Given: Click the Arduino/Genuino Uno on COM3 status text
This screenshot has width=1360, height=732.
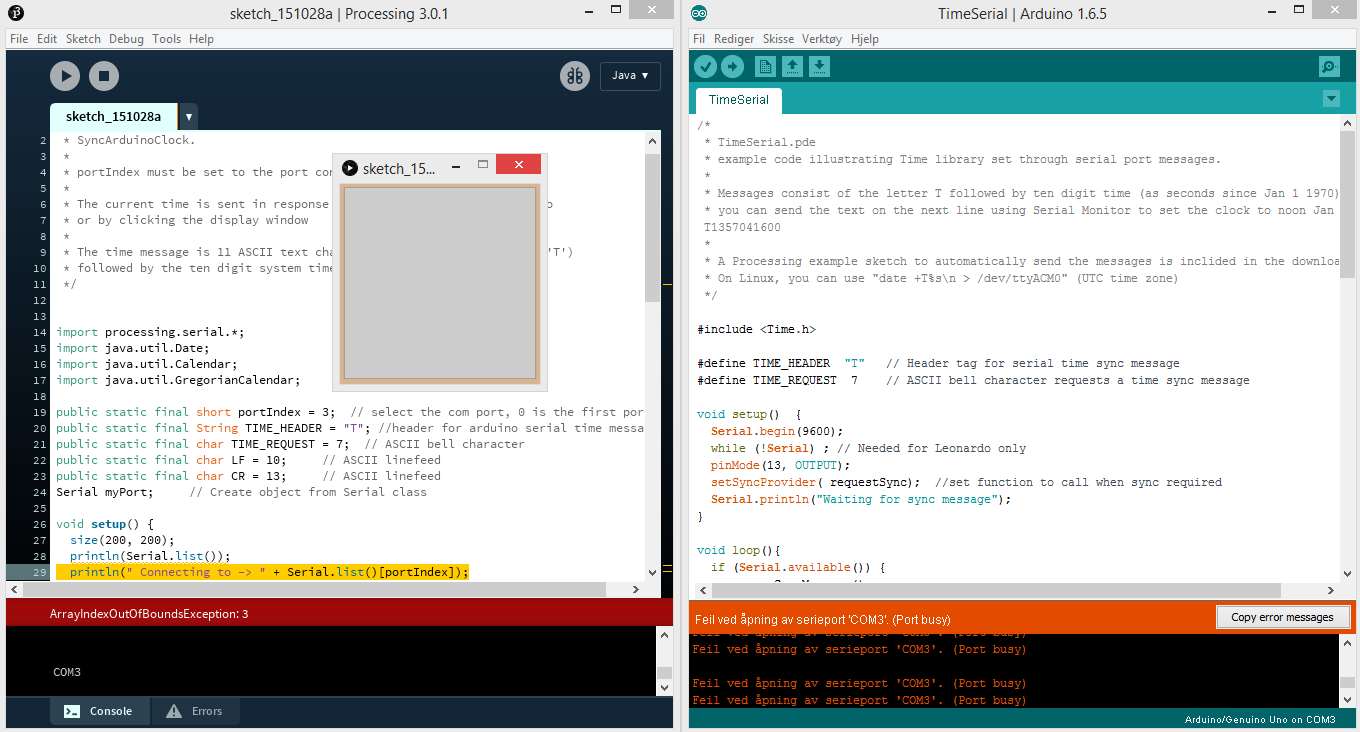Looking at the screenshot, I should click(1260, 720).
